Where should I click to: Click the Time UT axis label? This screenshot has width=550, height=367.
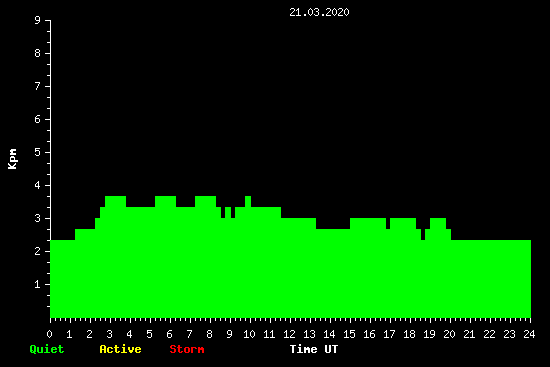(x=314, y=349)
